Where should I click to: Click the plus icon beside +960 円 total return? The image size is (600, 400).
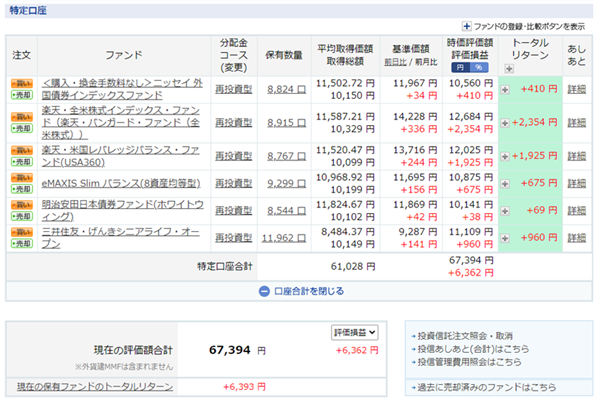pos(506,239)
